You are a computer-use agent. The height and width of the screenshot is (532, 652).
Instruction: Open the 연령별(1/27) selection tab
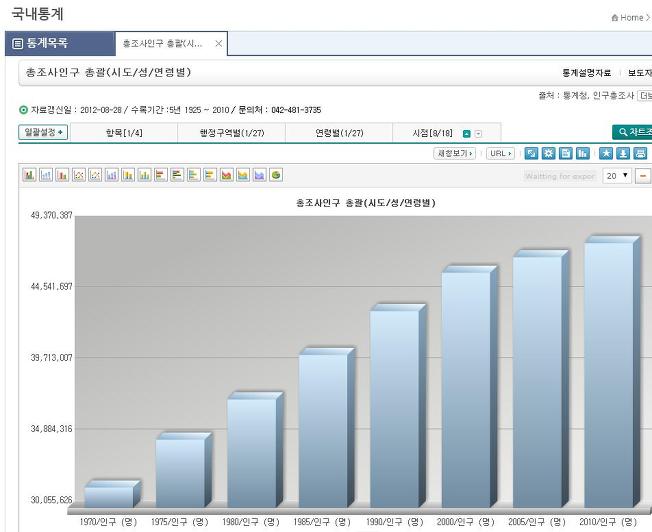click(339, 133)
